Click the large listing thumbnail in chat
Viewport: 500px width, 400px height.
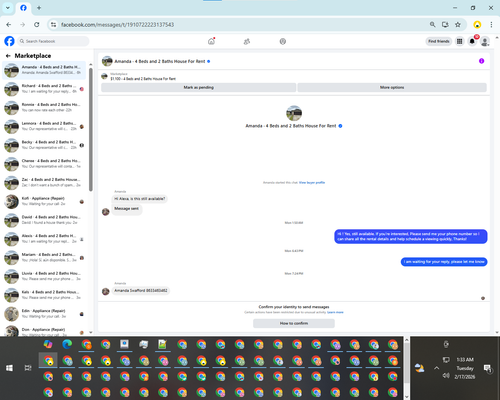click(x=294, y=113)
